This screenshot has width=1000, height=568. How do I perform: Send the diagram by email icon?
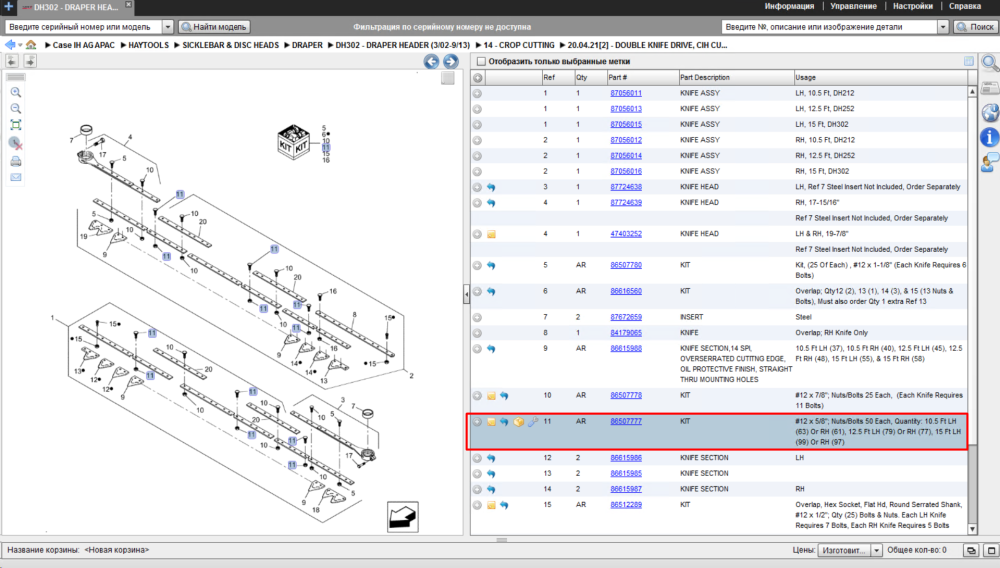click(16, 177)
